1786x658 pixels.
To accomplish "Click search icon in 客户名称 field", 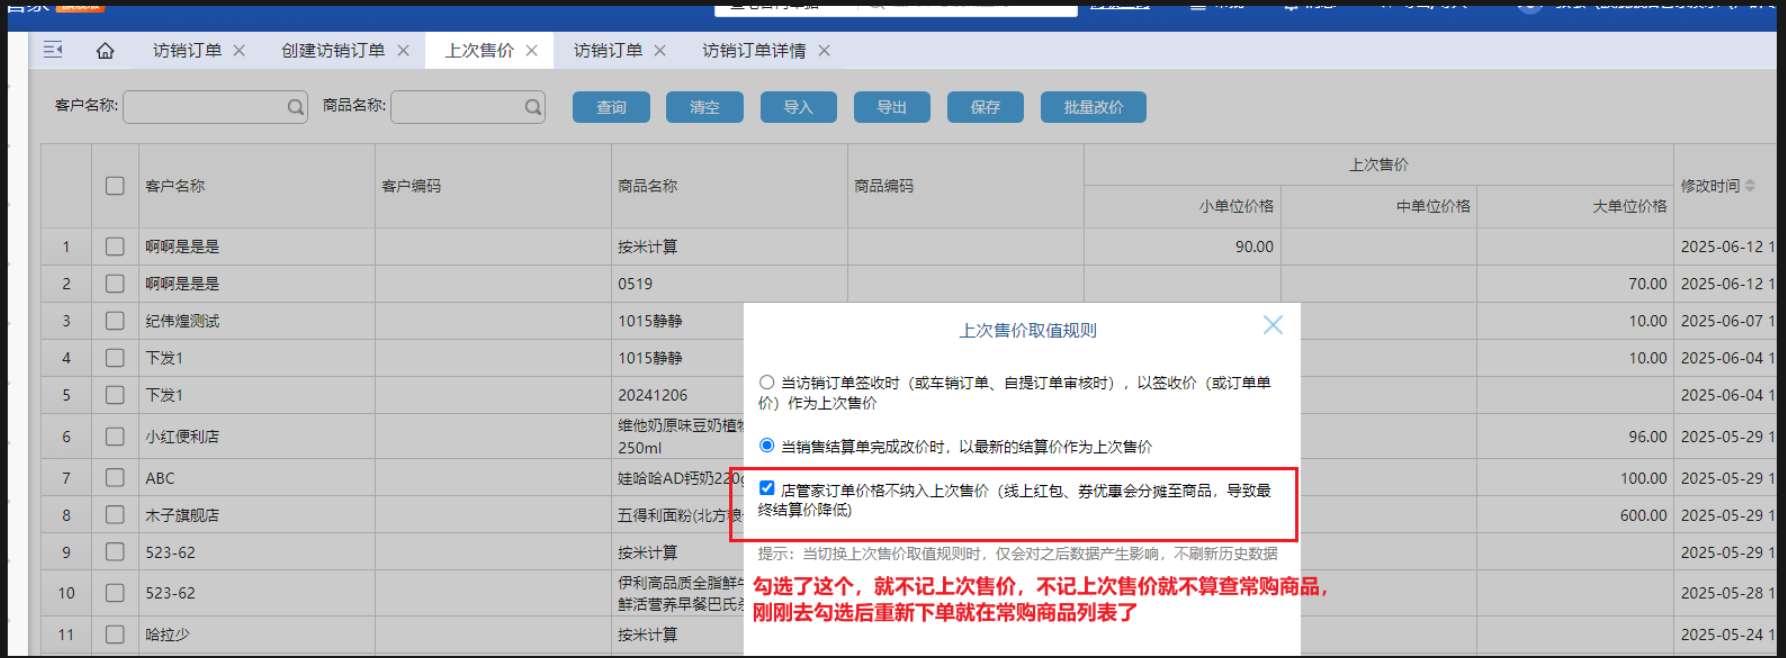I will click(x=296, y=107).
